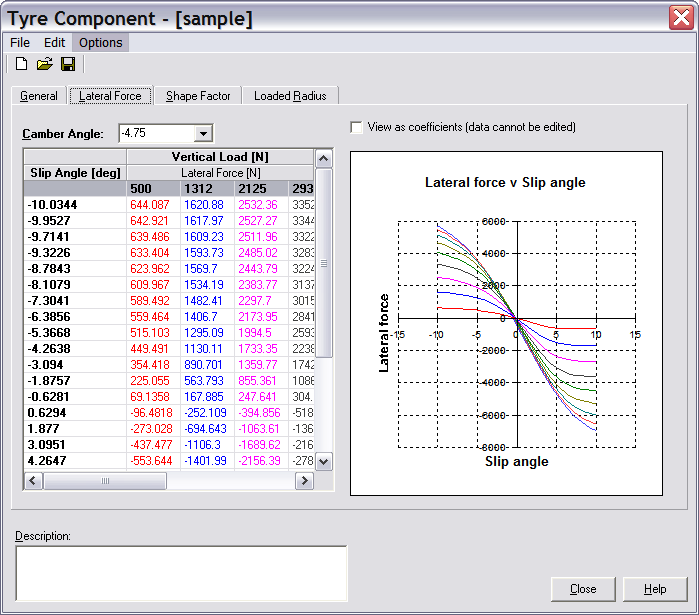The width and height of the screenshot is (699, 615).
Task: Switch to the General tab
Action: (39, 96)
